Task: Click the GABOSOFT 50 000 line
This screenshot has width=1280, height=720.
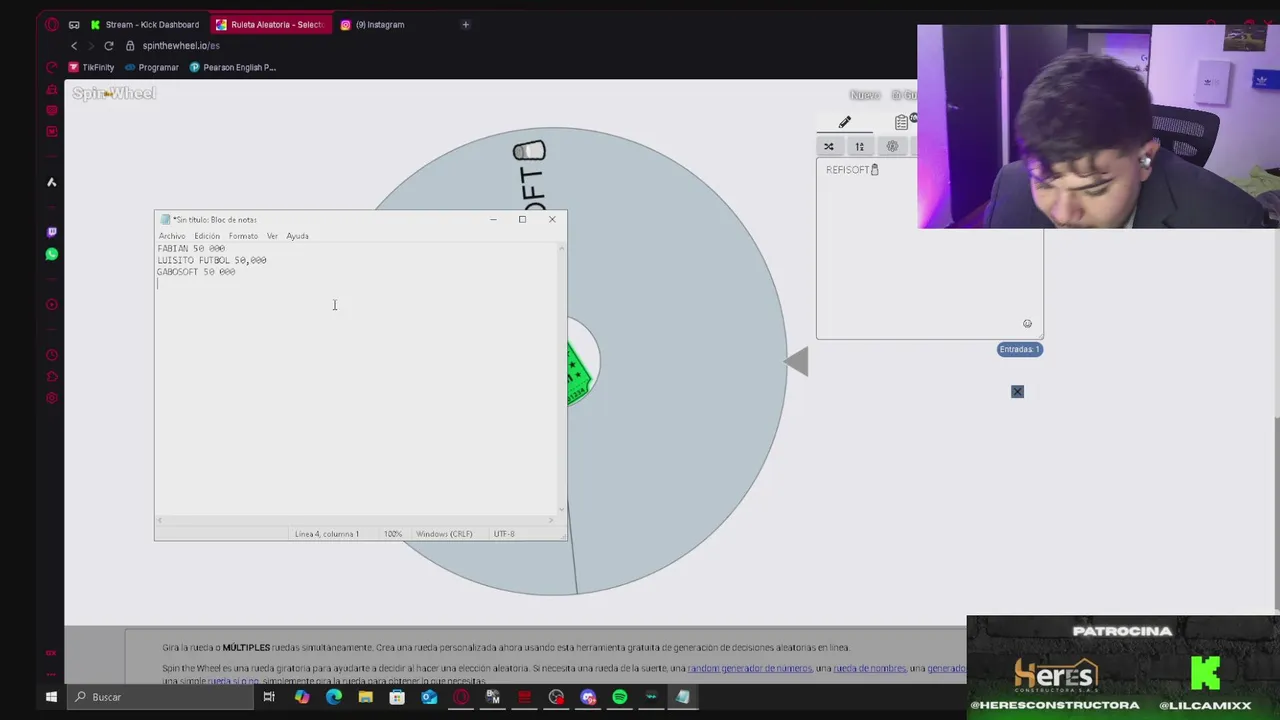Action: (x=196, y=272)
